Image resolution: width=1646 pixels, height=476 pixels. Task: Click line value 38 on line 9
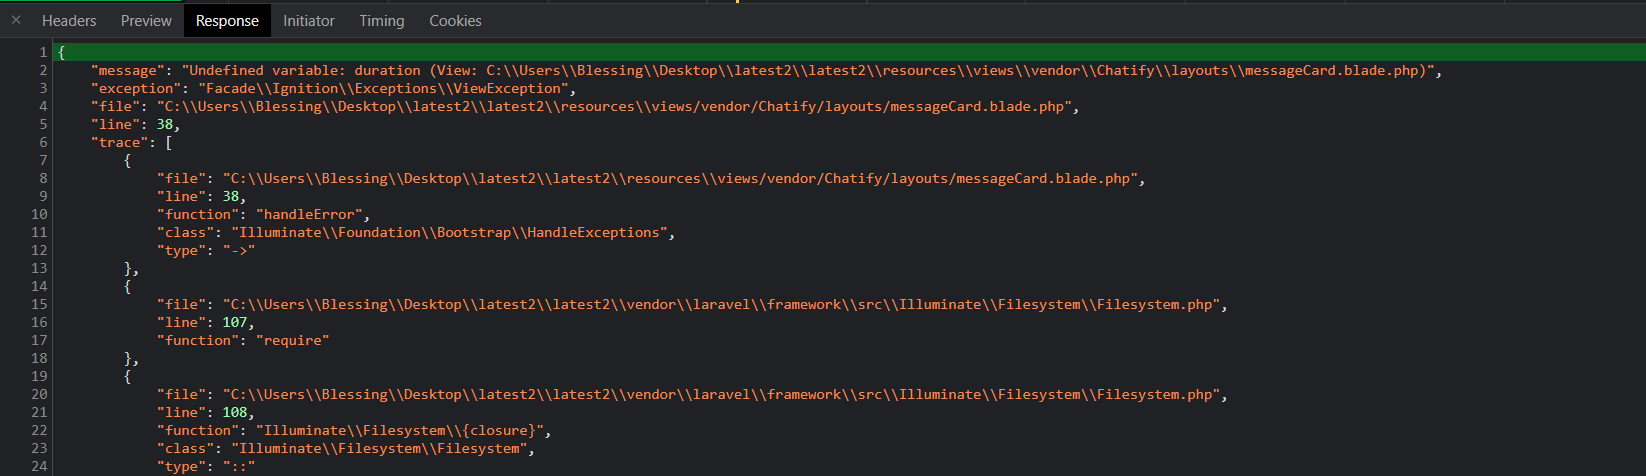pos(231,196)
